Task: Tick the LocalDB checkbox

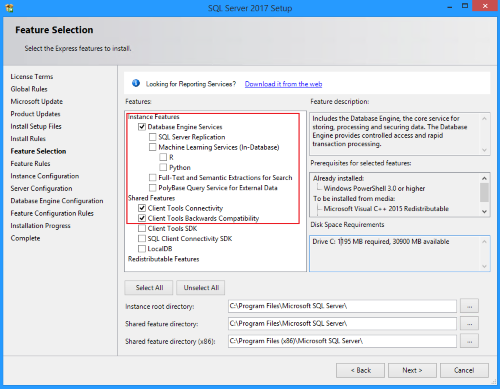Action: click(x=142, y=249)
